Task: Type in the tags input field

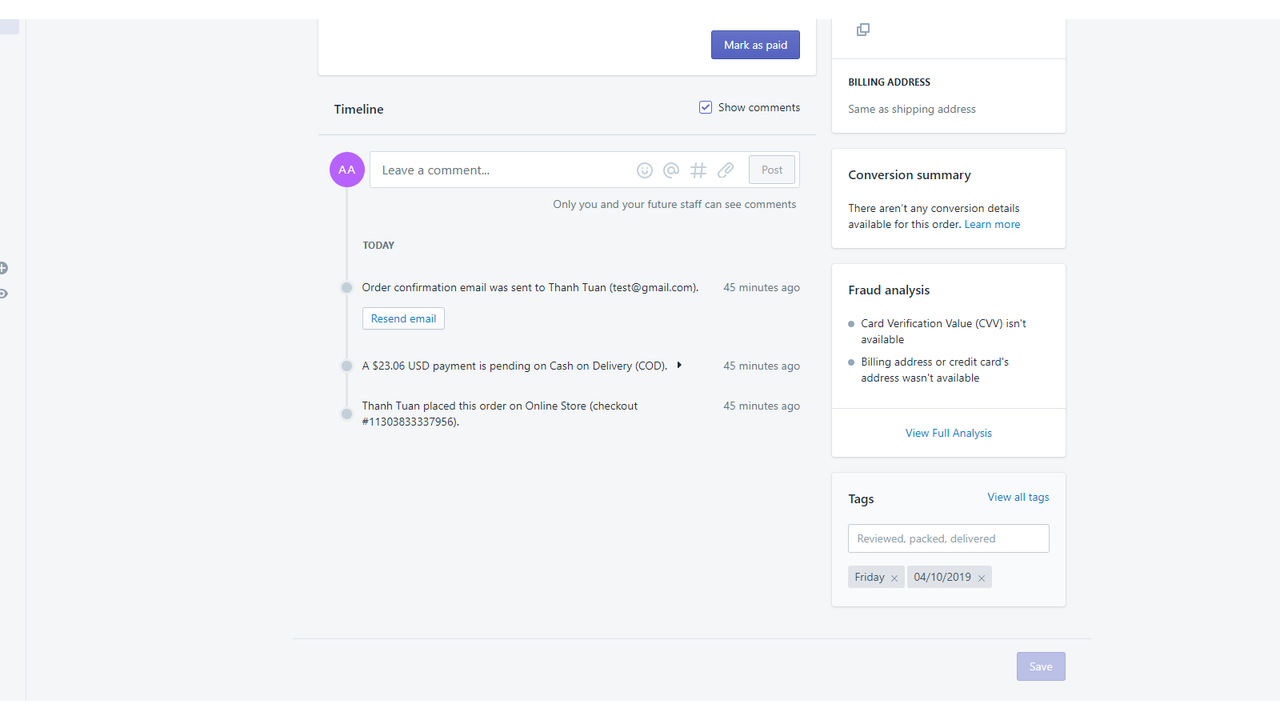Action: click(x=948, y=538)
